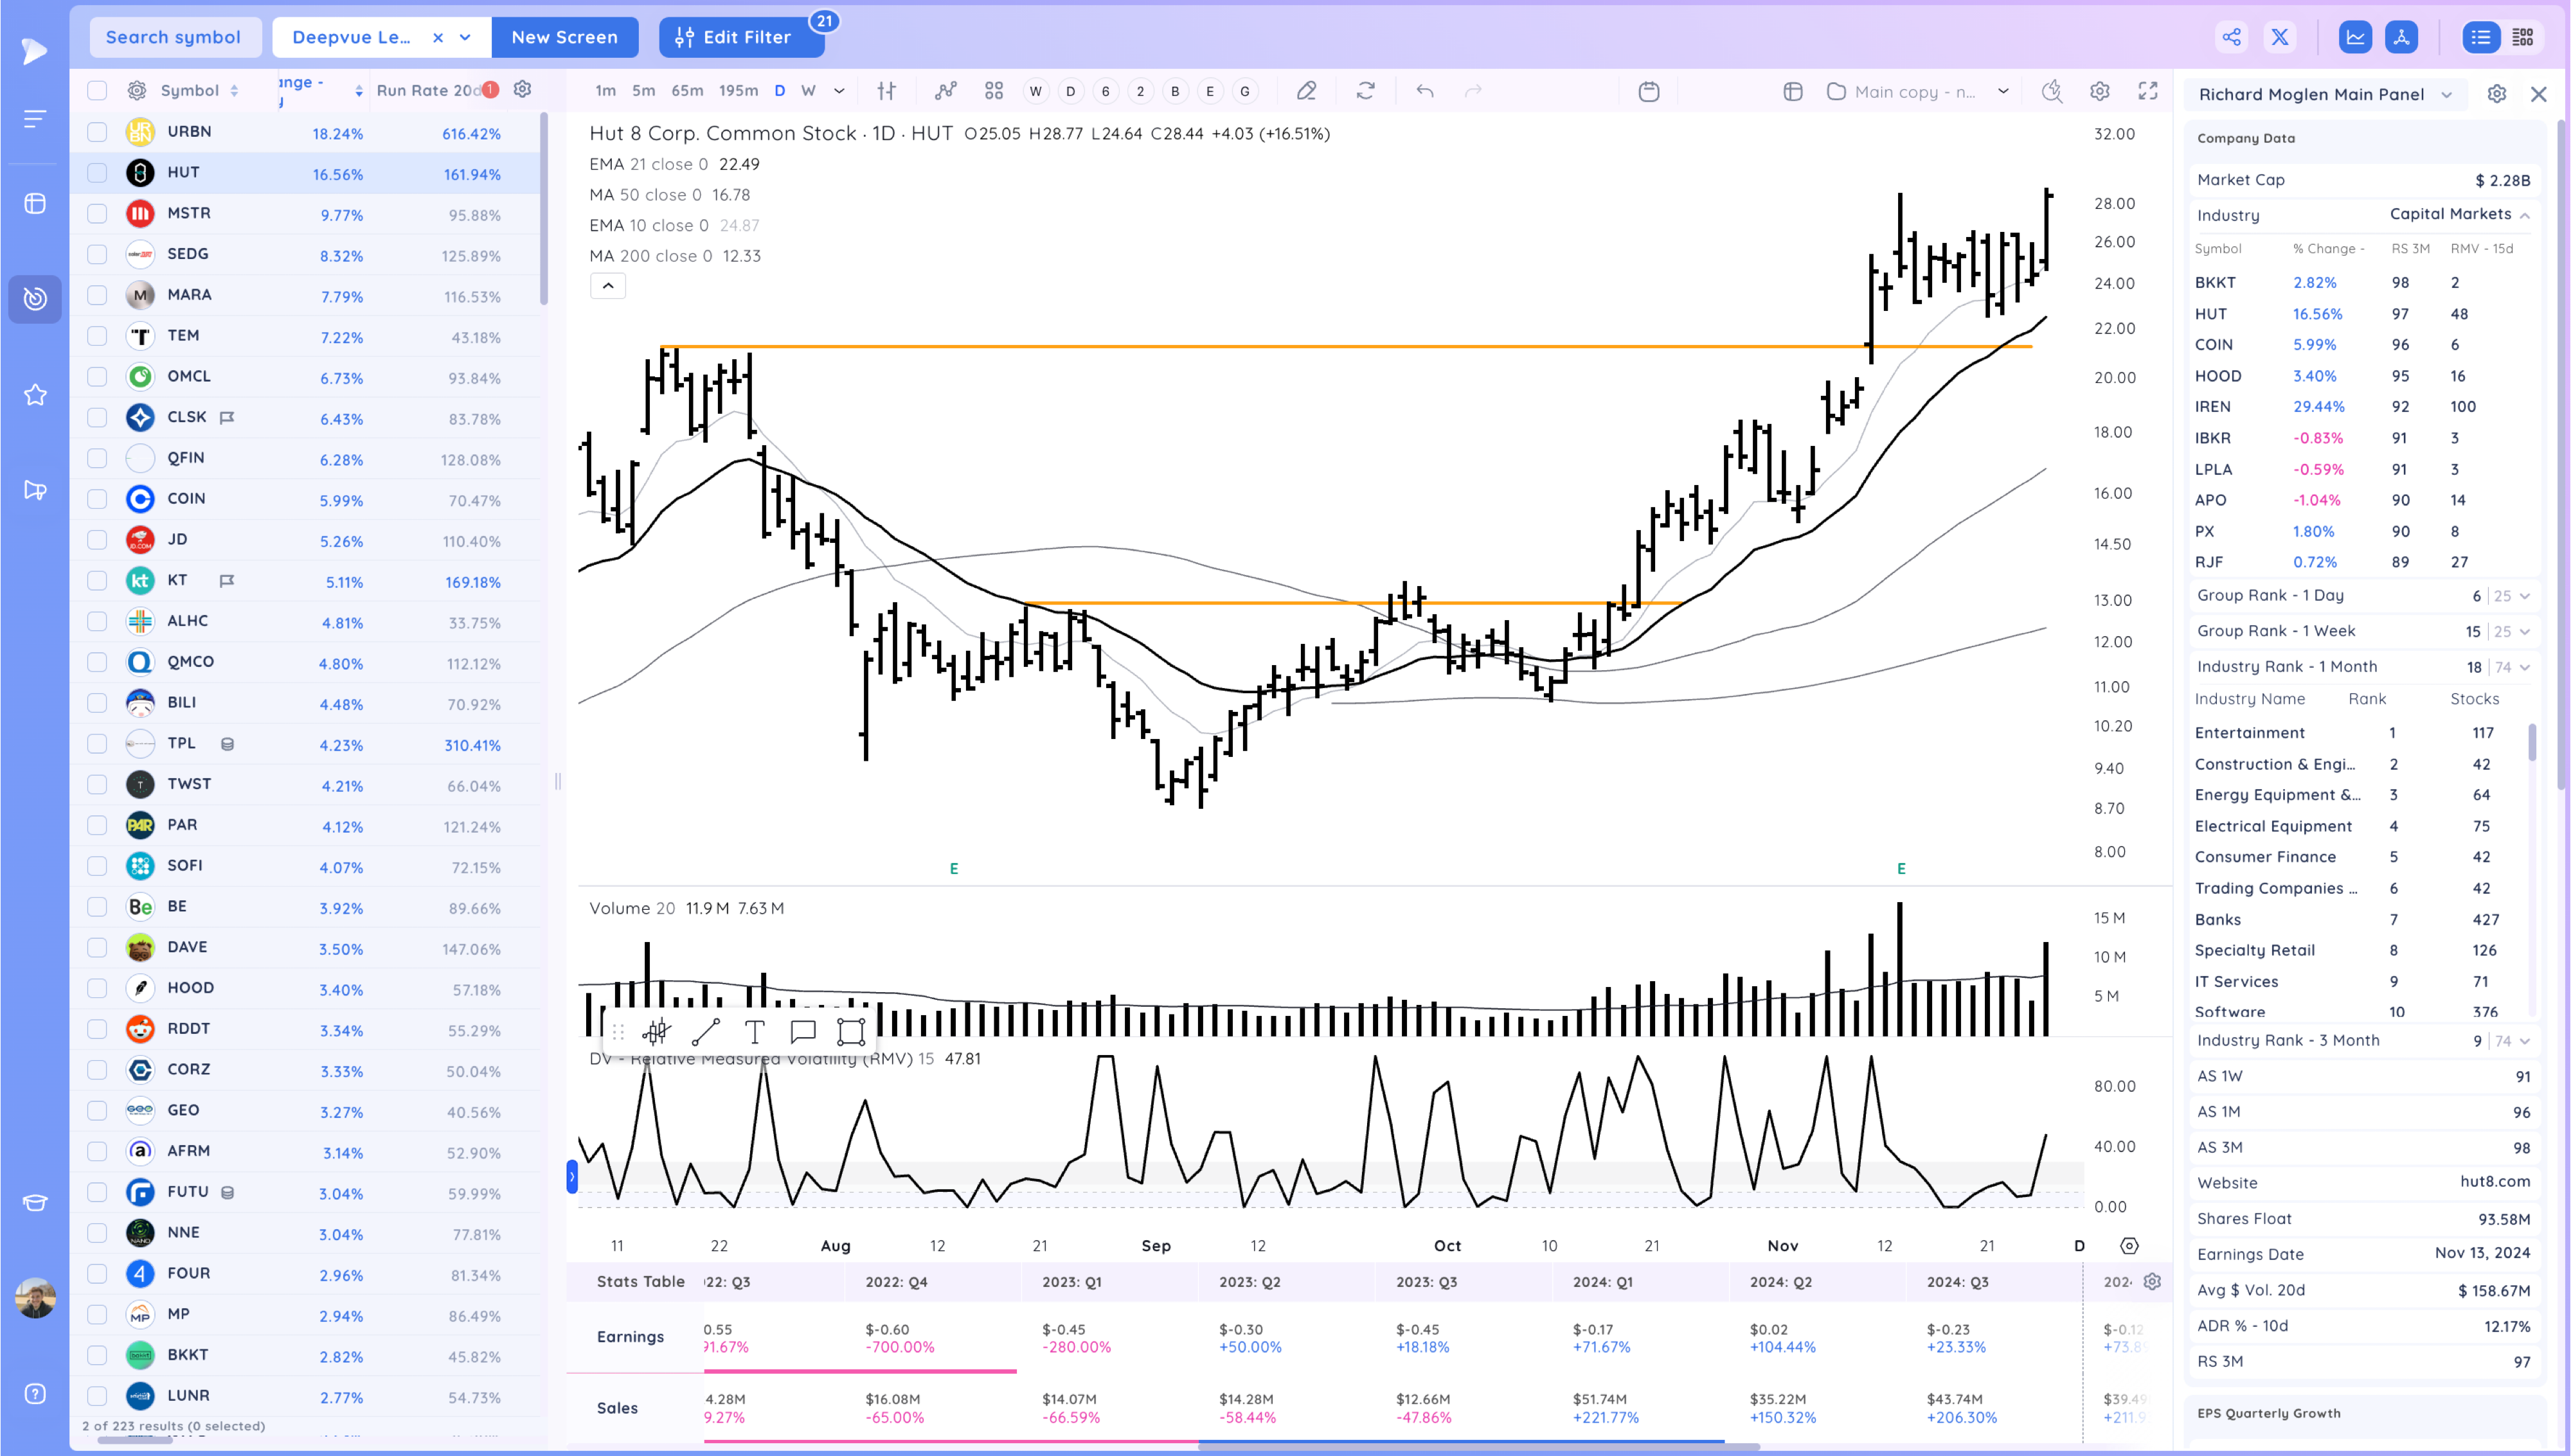The image size is (2571, 1456).
Task: Switch to grid table view layout
Action: tap(2523, 37)
